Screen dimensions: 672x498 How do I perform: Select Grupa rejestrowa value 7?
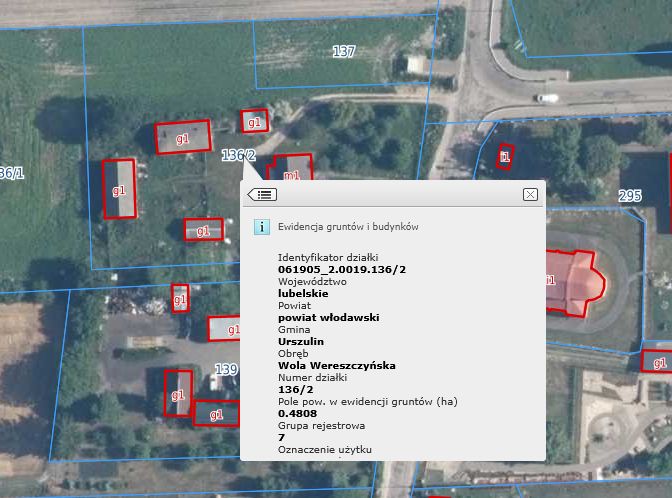[x=281, y=438]
